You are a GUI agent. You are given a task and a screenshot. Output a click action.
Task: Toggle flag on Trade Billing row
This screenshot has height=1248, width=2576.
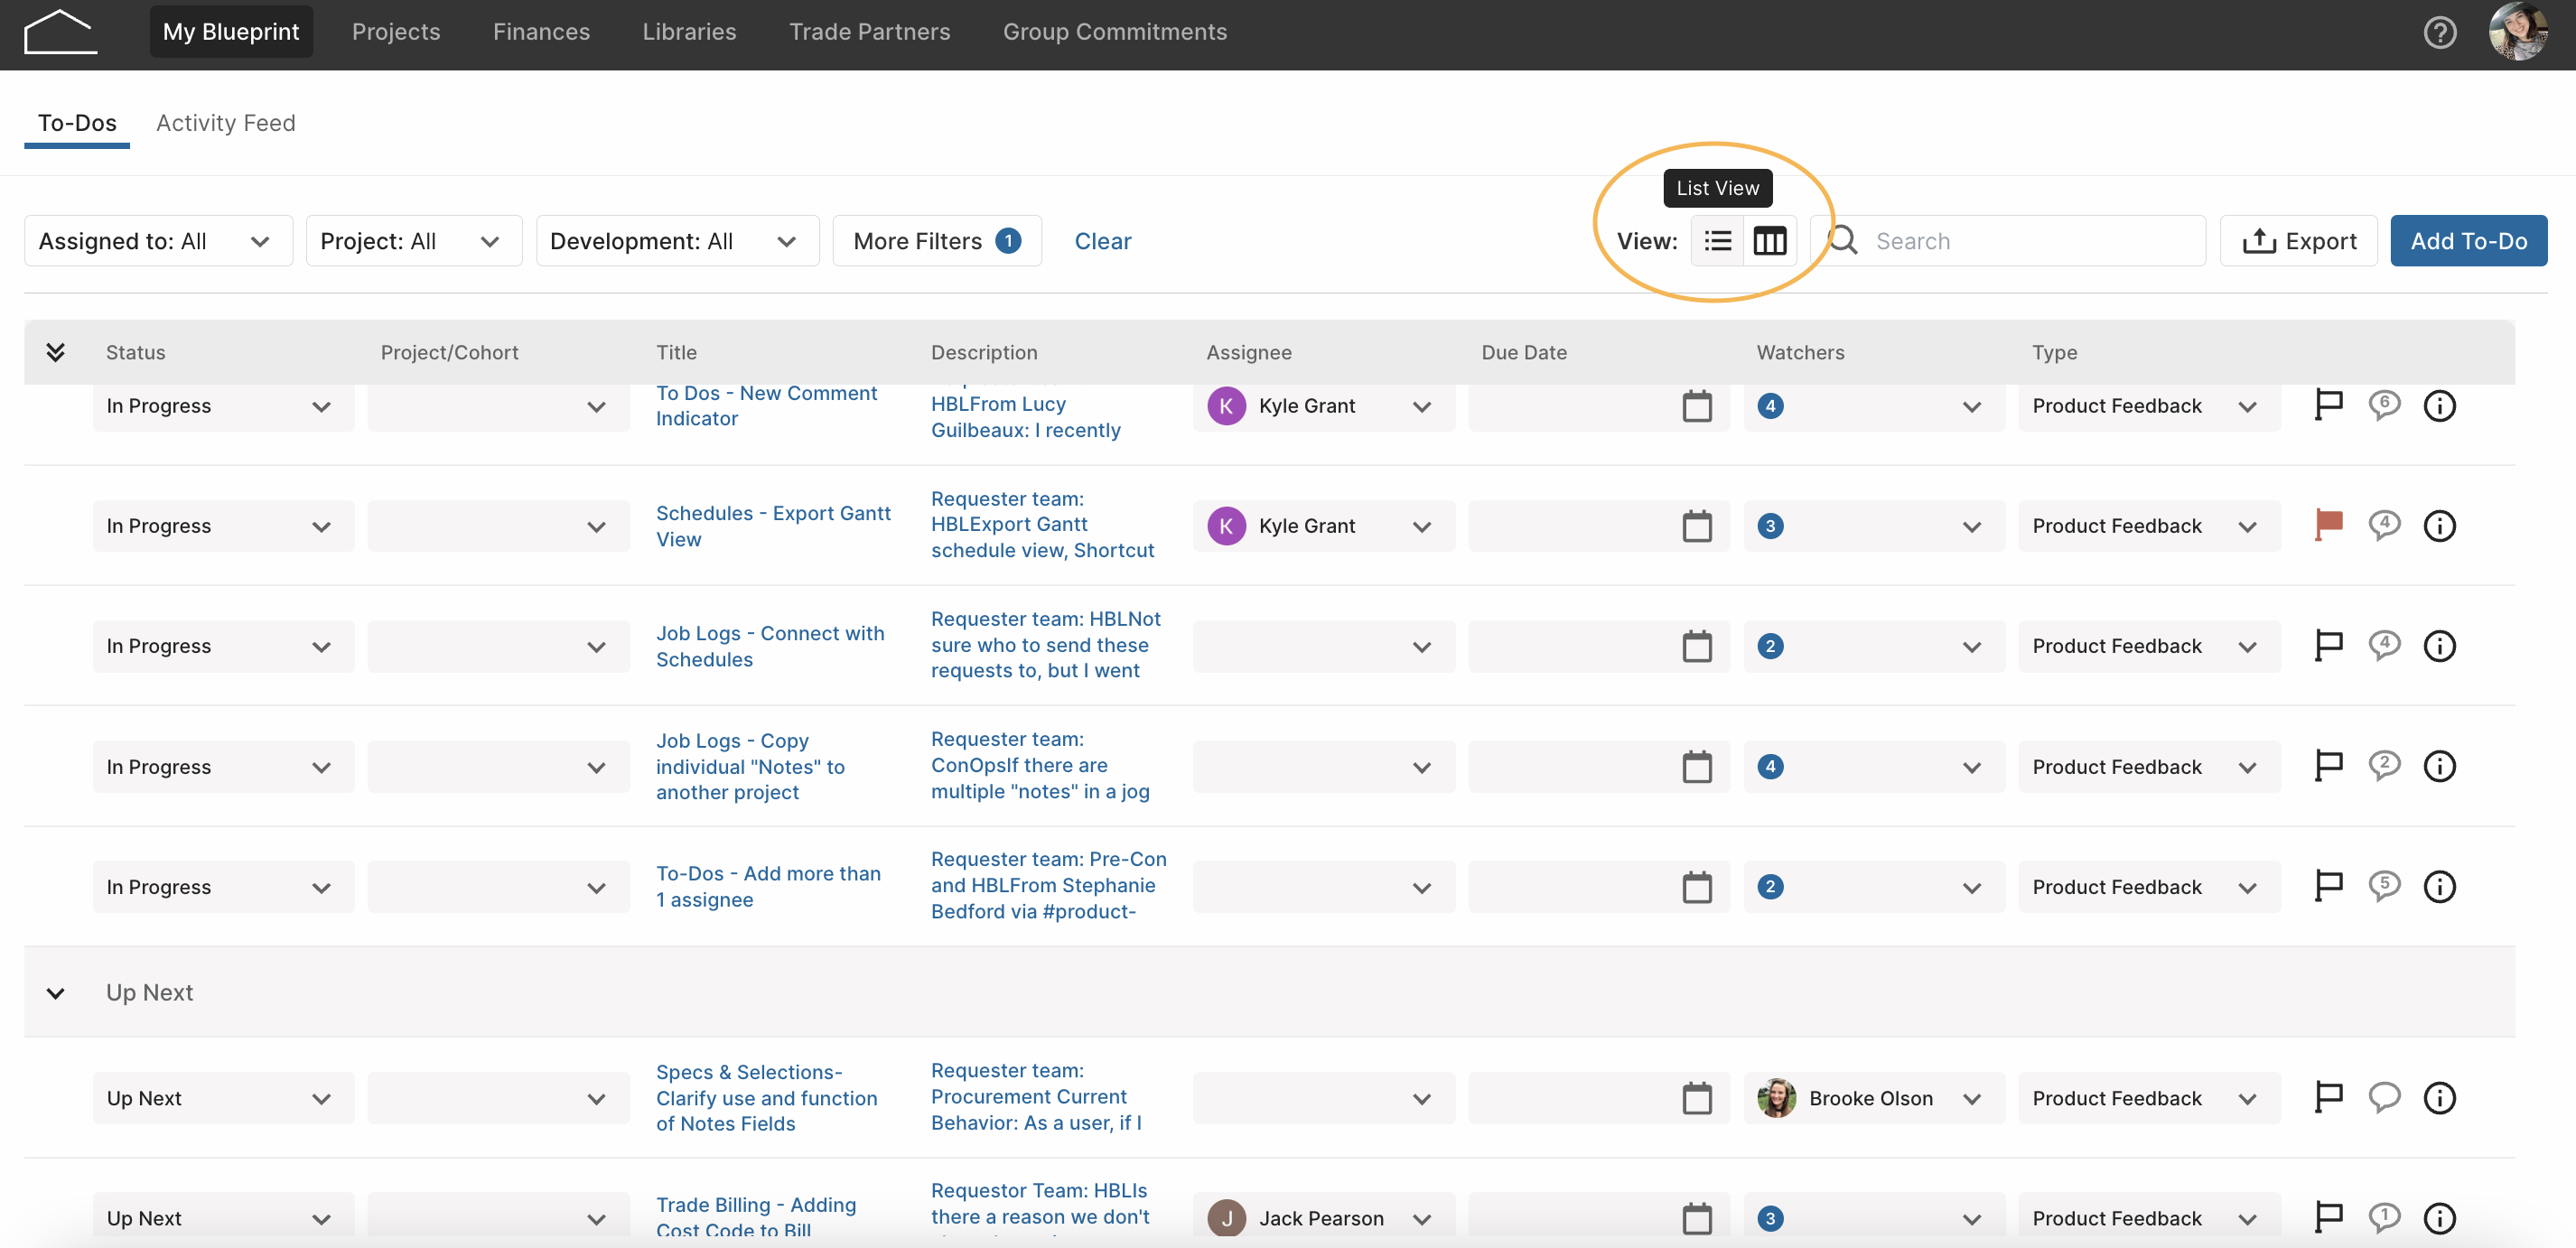click(x=2328, y=1217)
